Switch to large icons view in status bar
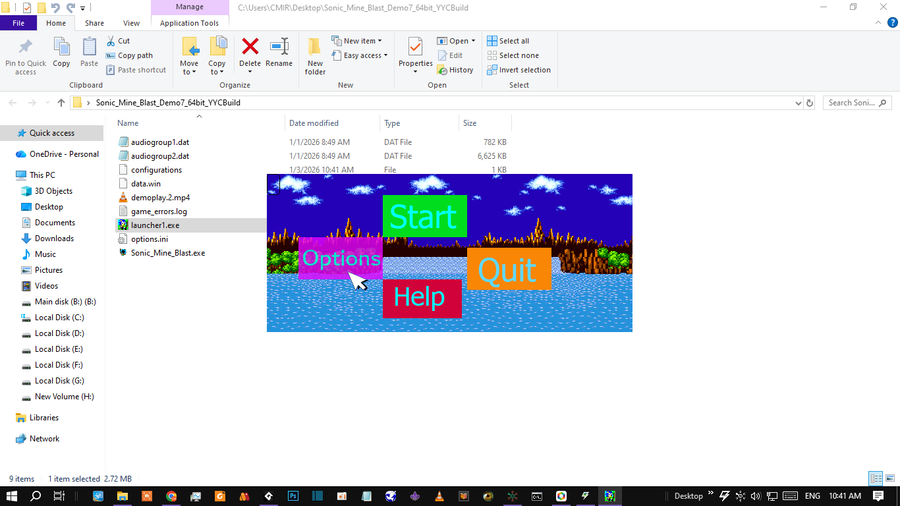Image resolution: width=900 pixels, height=506 pixels. click(890, 478)
